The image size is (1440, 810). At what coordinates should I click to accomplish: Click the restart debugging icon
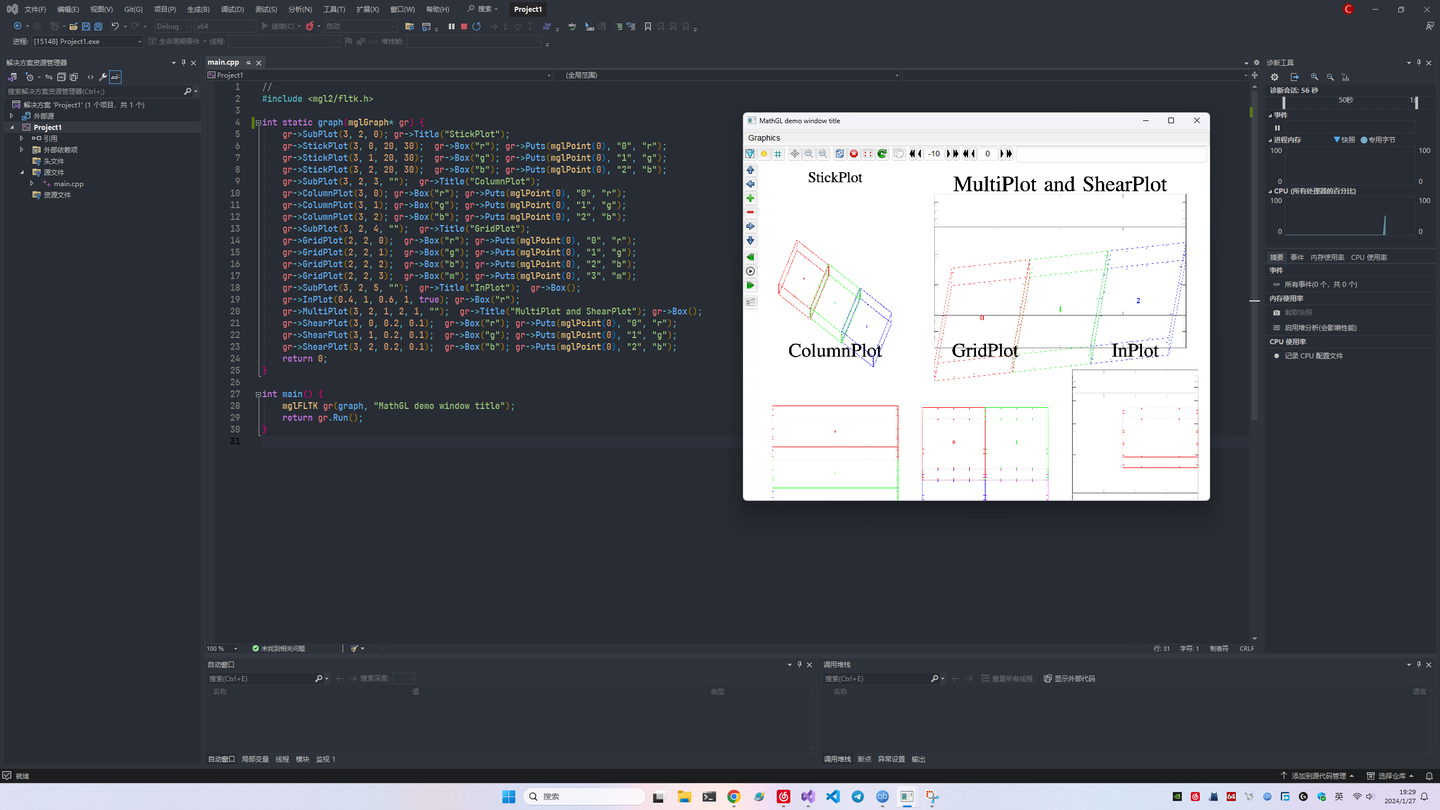[x=477, y=26]
